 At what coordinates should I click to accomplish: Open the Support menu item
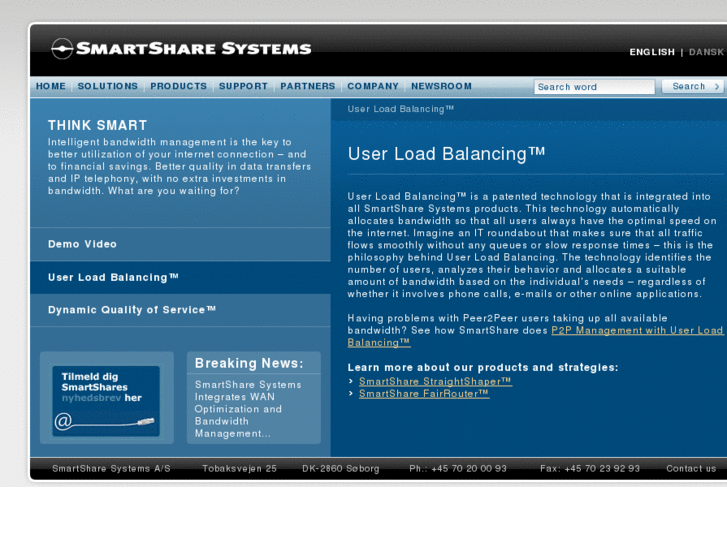click(243, 86)
